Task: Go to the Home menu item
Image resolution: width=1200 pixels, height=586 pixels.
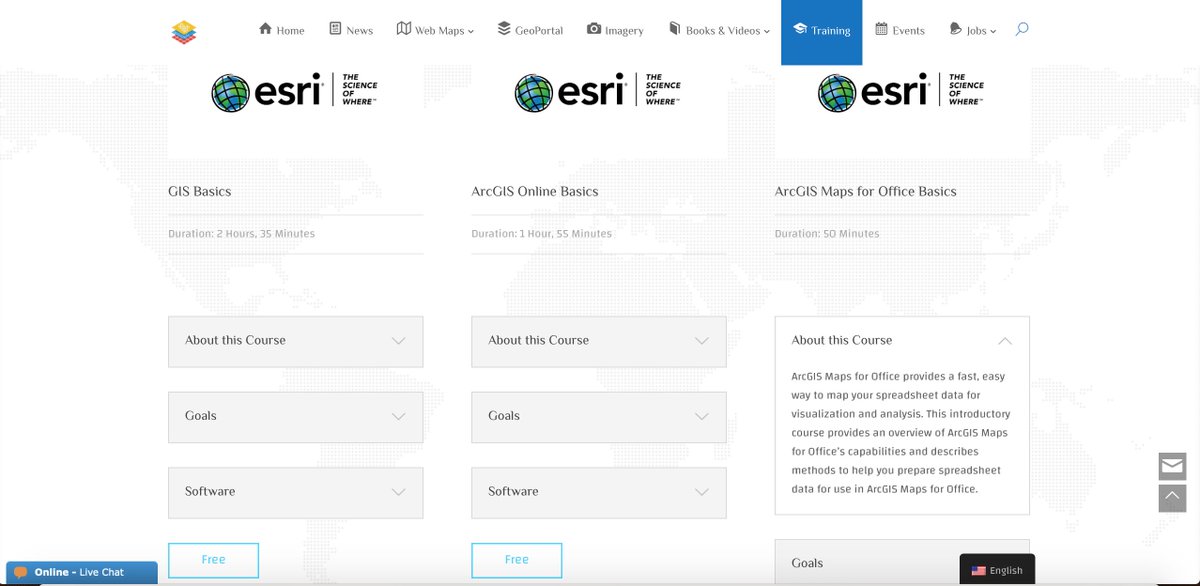Action: click(281, 30)
